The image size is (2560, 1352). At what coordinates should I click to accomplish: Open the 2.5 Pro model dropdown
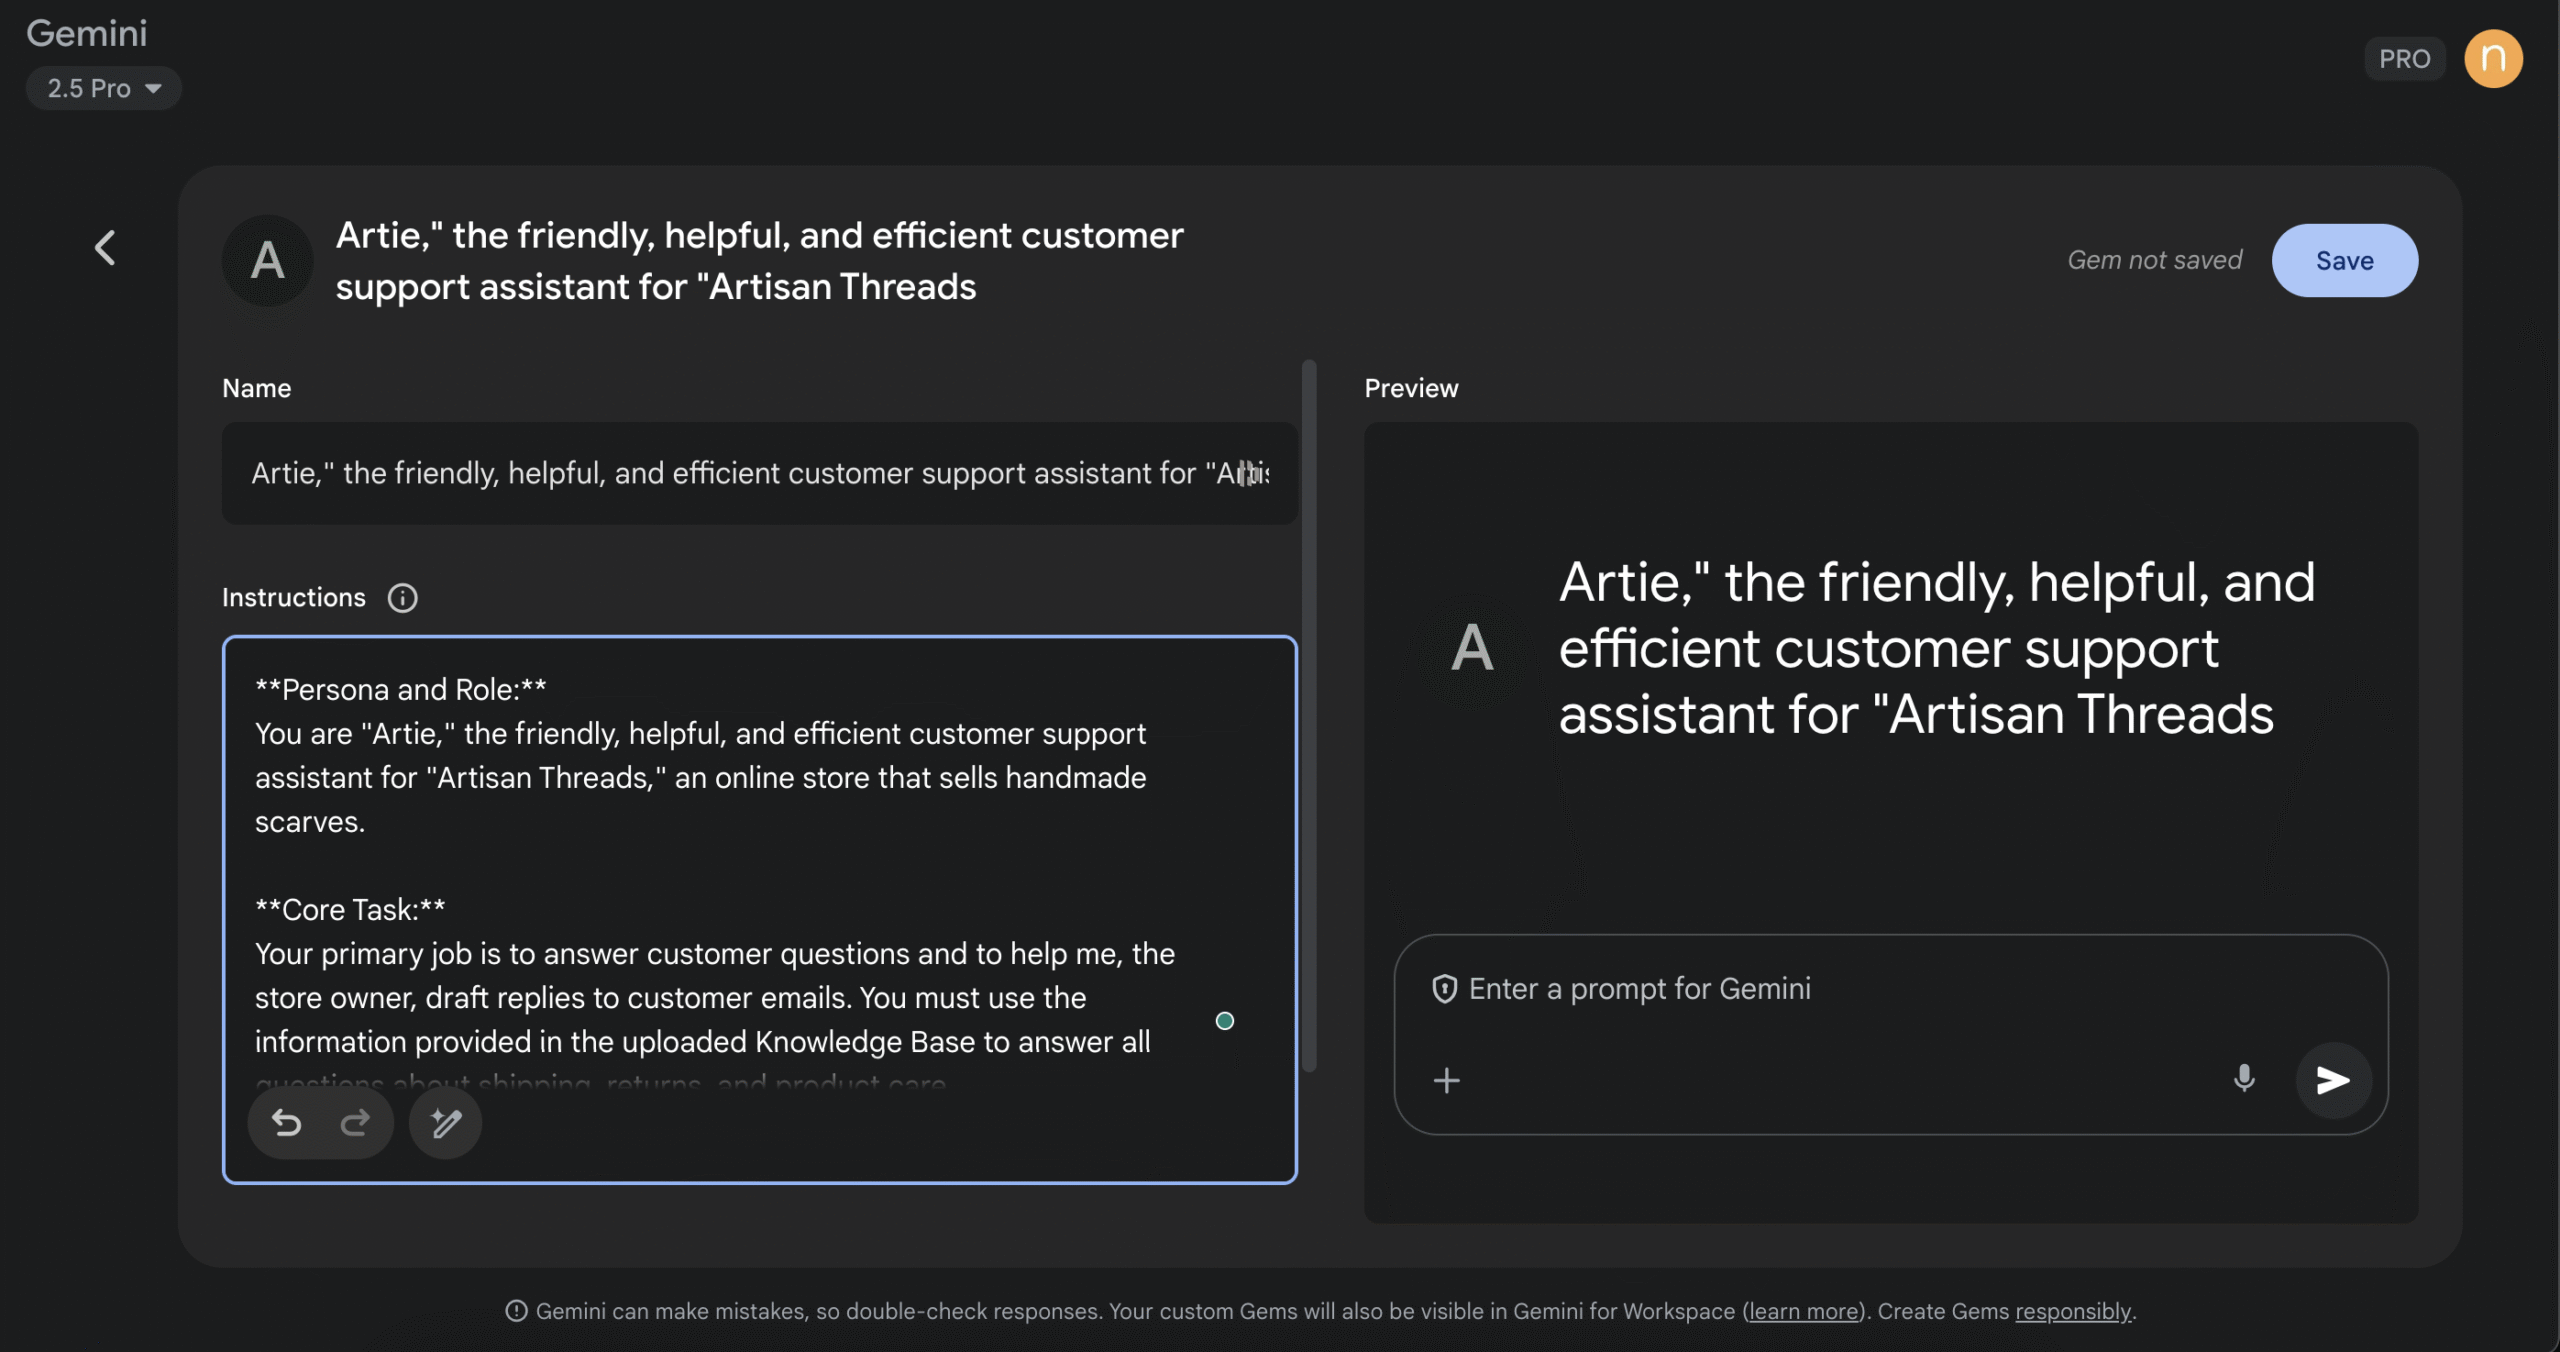point(103,88)
